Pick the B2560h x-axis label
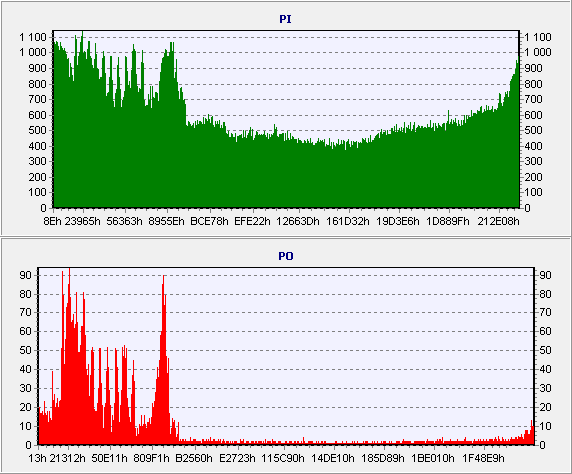Screen dimensions: 572x474 [x=194, y=458]
